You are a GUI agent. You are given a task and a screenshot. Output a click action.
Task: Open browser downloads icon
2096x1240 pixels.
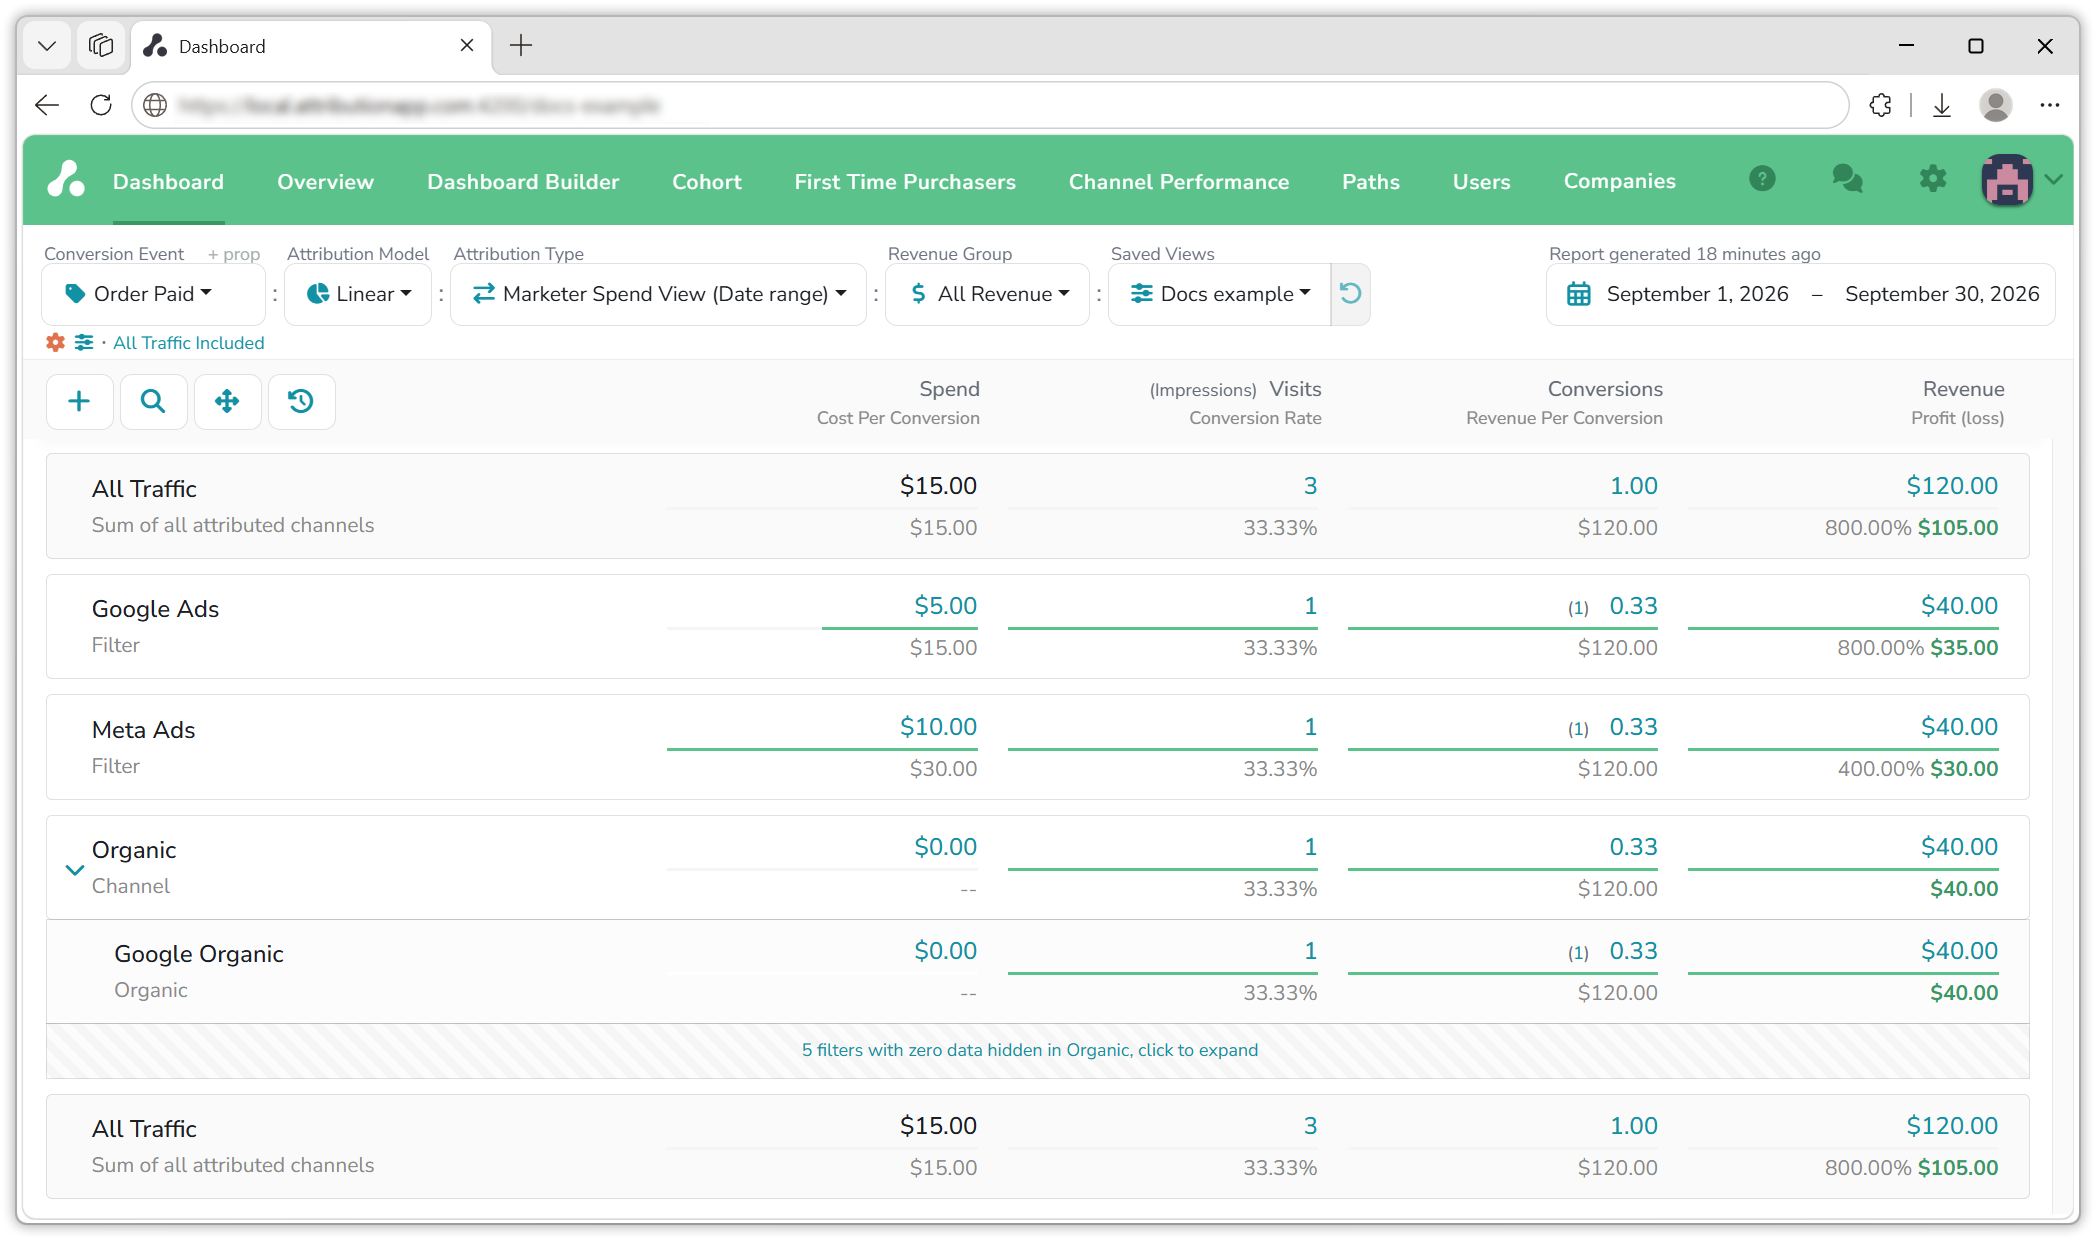(1942, 105)
